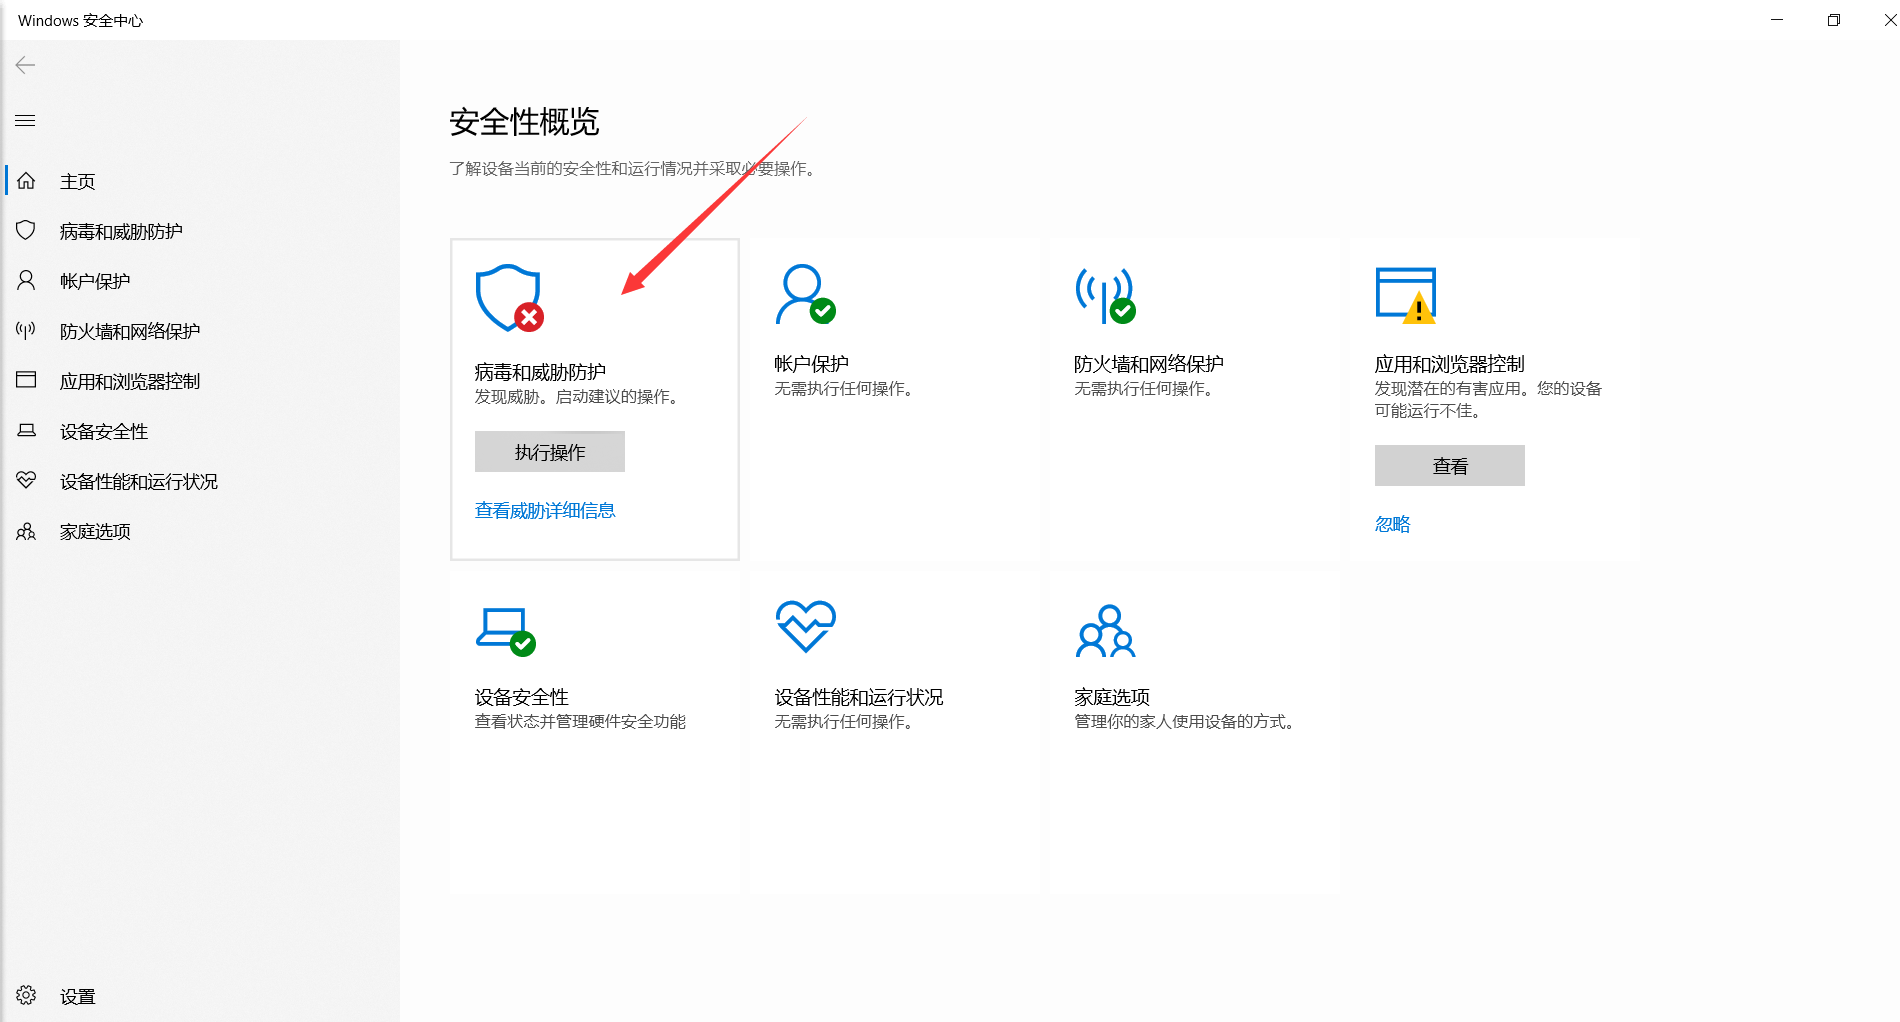Click the 家庭选项 card title
The image size is (1900, 1022).
click(x=1112, y=697)
